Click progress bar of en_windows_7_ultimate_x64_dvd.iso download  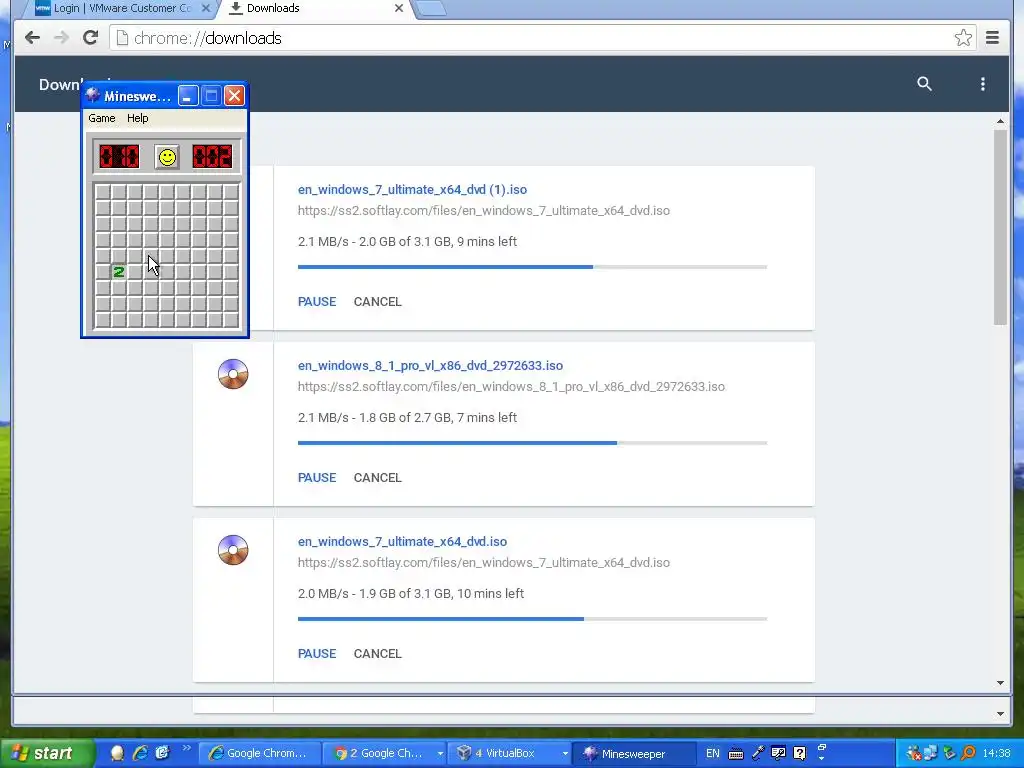tap(532, 618)
